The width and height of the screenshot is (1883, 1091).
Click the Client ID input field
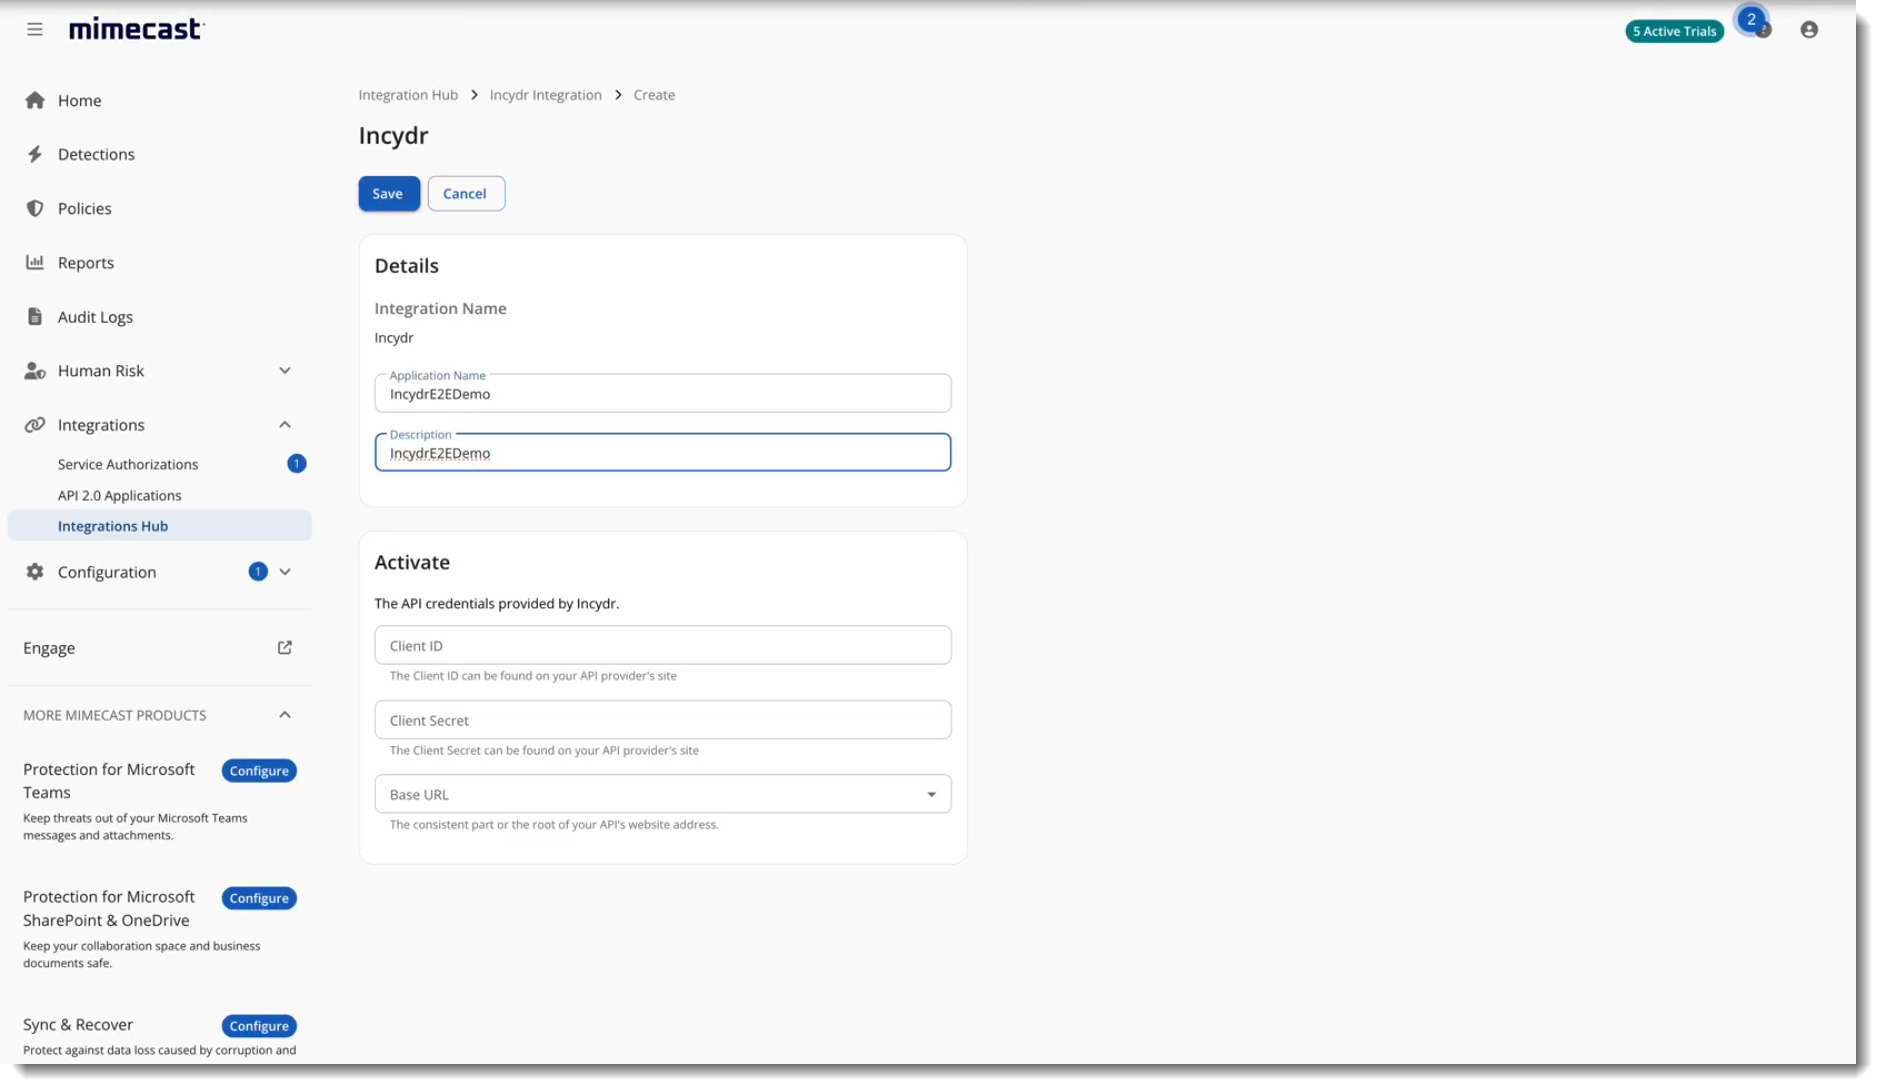(662, 645)
